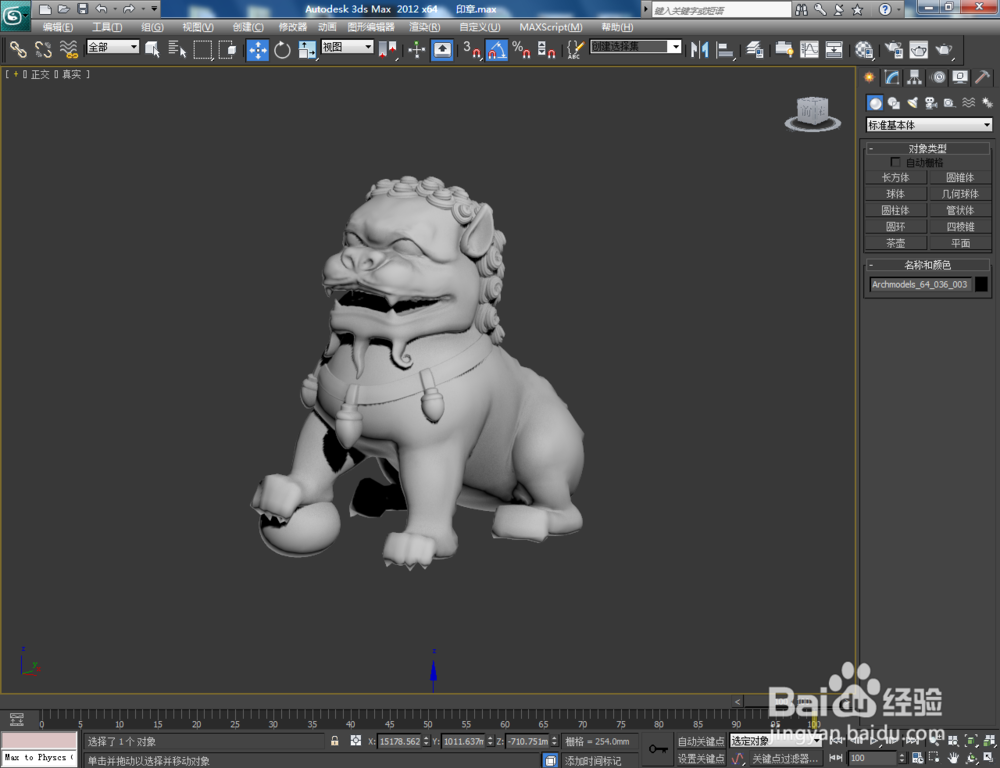Open the 工具(T) menu
Screen dimensions: 1000x768
click(107, 27)
